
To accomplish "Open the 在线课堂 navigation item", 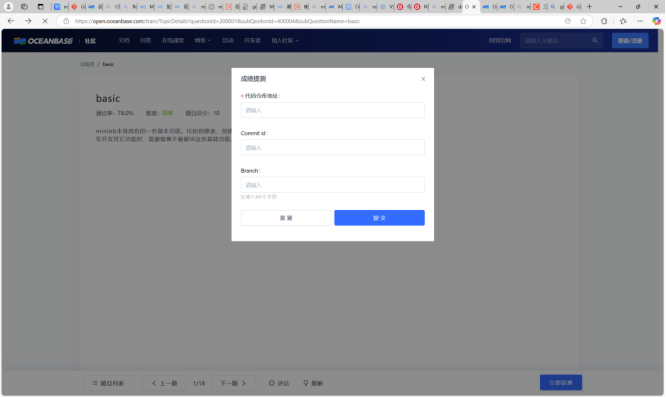I will pyautogui.click(x=173, y=40).
